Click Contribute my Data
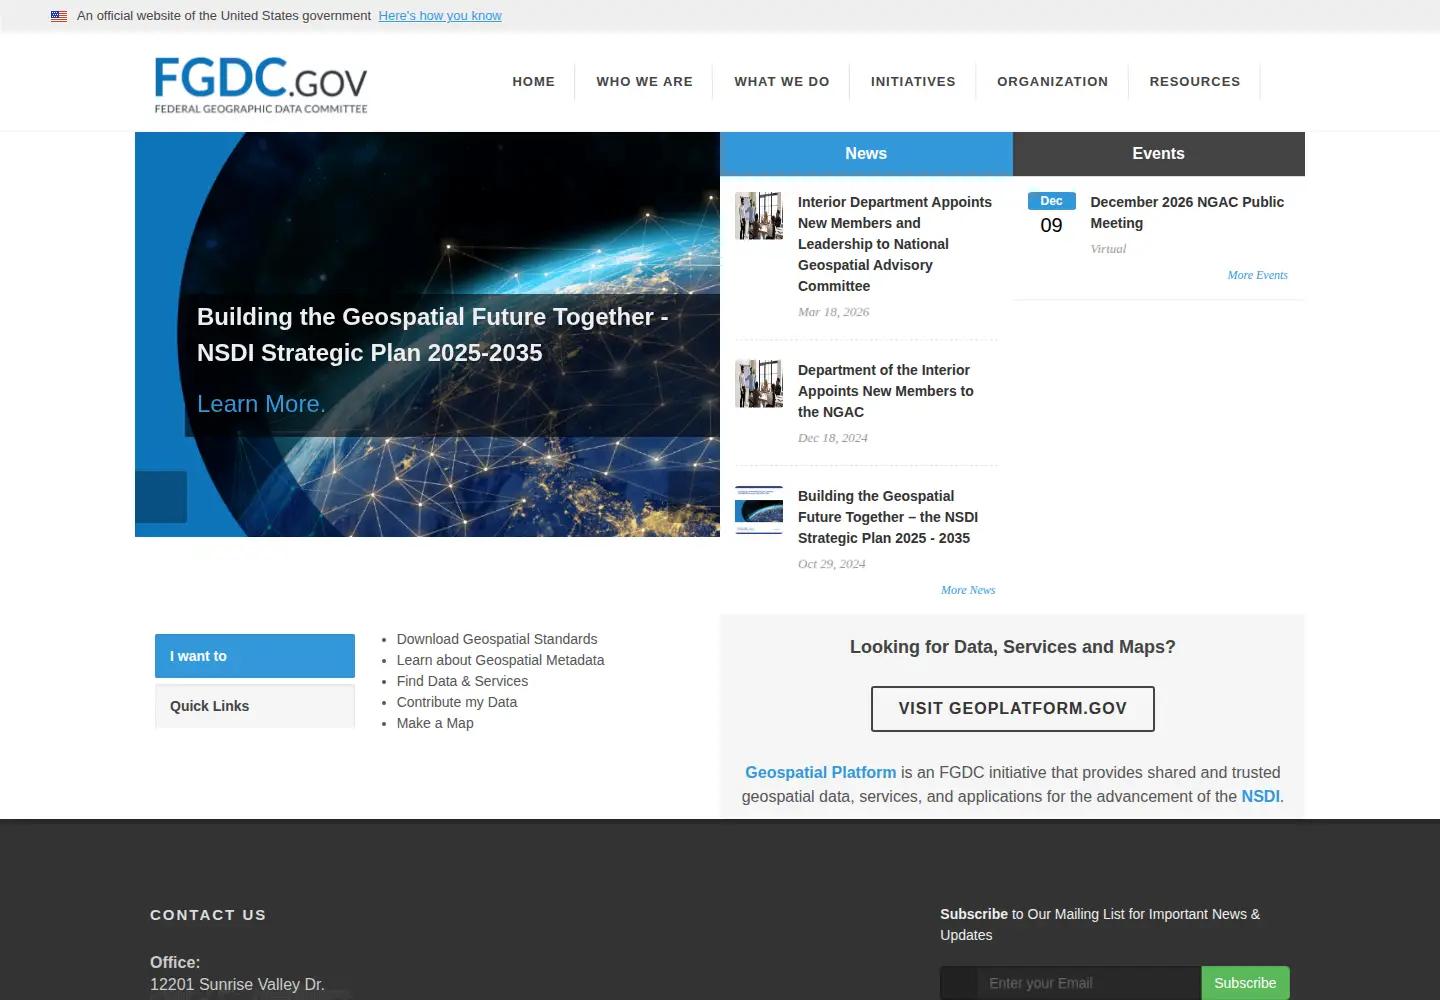Screen dimensions: 1440x1000 (457, 702)
